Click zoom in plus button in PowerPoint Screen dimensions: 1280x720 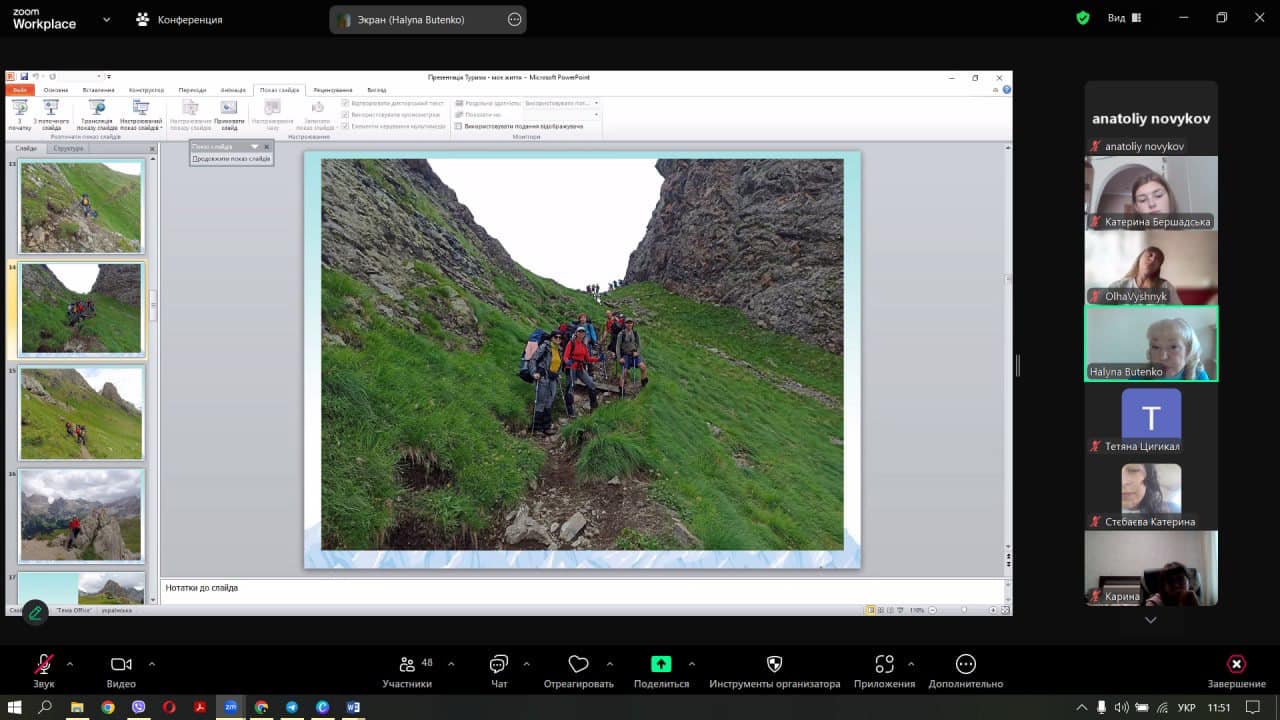tap(994, 610)
